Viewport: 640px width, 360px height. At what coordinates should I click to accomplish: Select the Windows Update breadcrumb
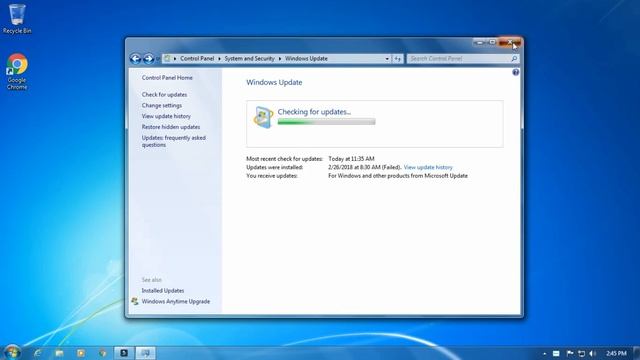306,59
